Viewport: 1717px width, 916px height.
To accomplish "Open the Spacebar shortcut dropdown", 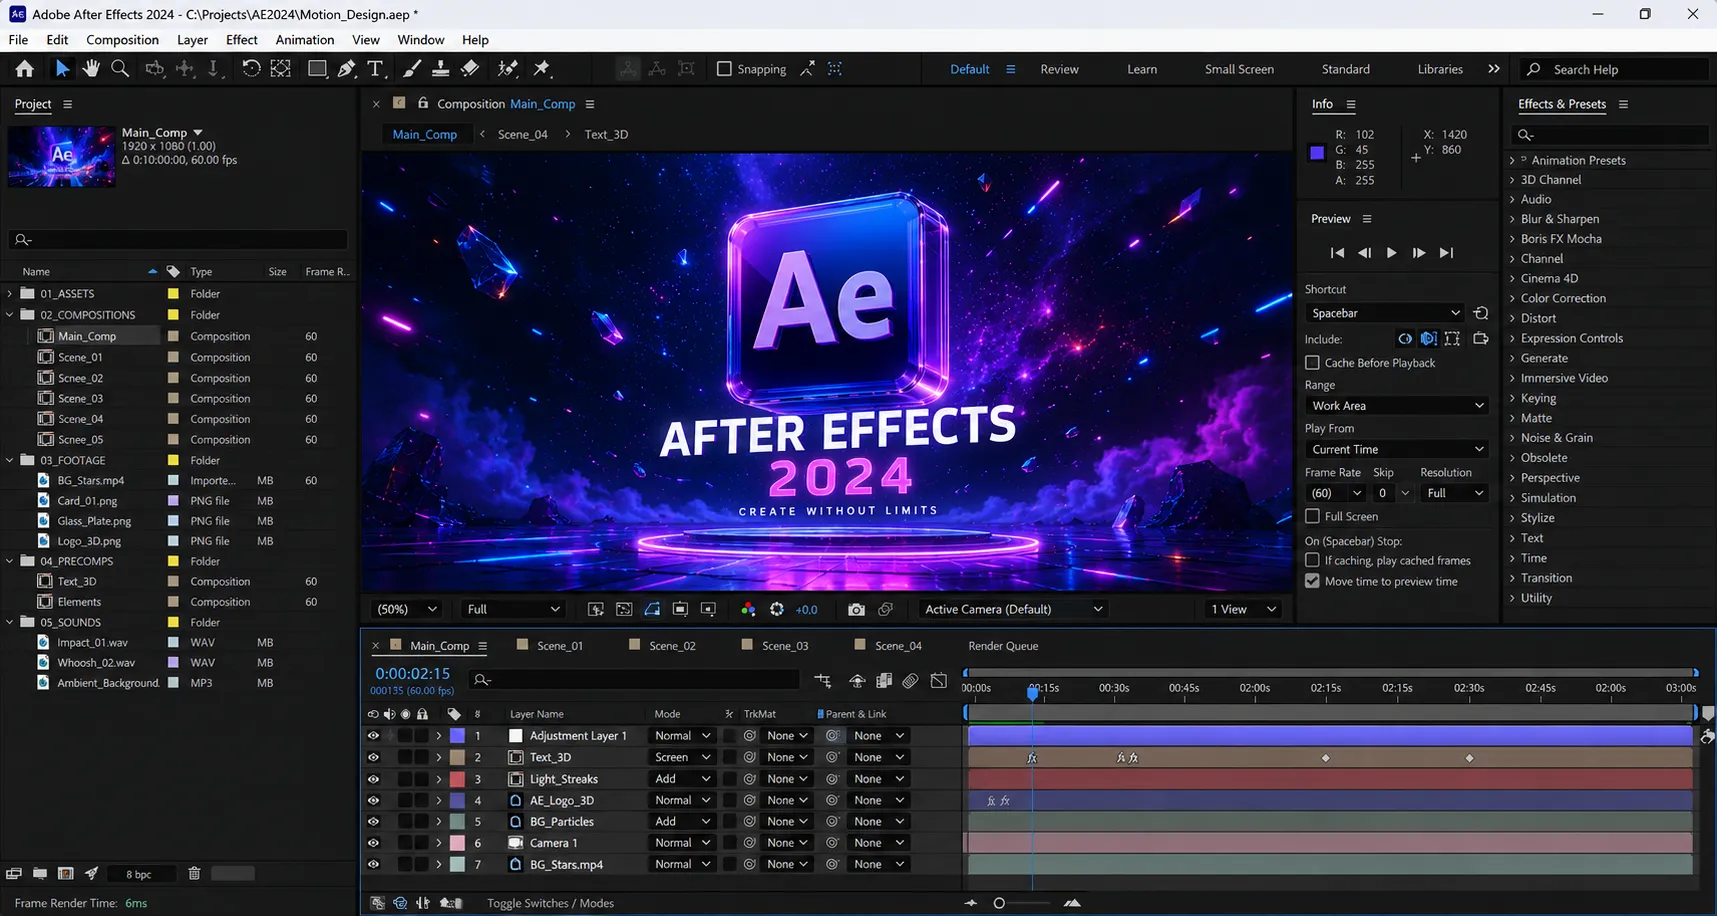I will 1386,313.
